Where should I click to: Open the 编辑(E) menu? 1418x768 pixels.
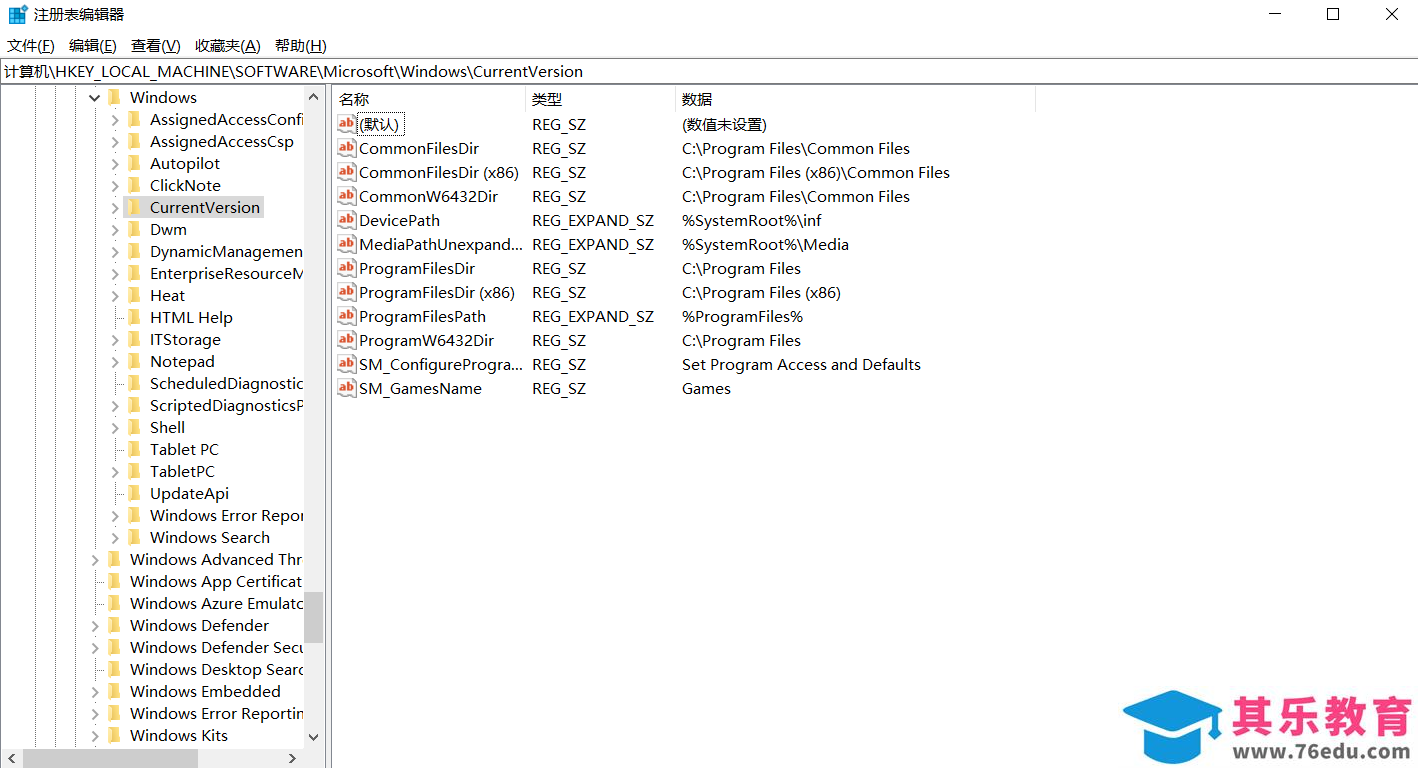[x=93, y=46]
